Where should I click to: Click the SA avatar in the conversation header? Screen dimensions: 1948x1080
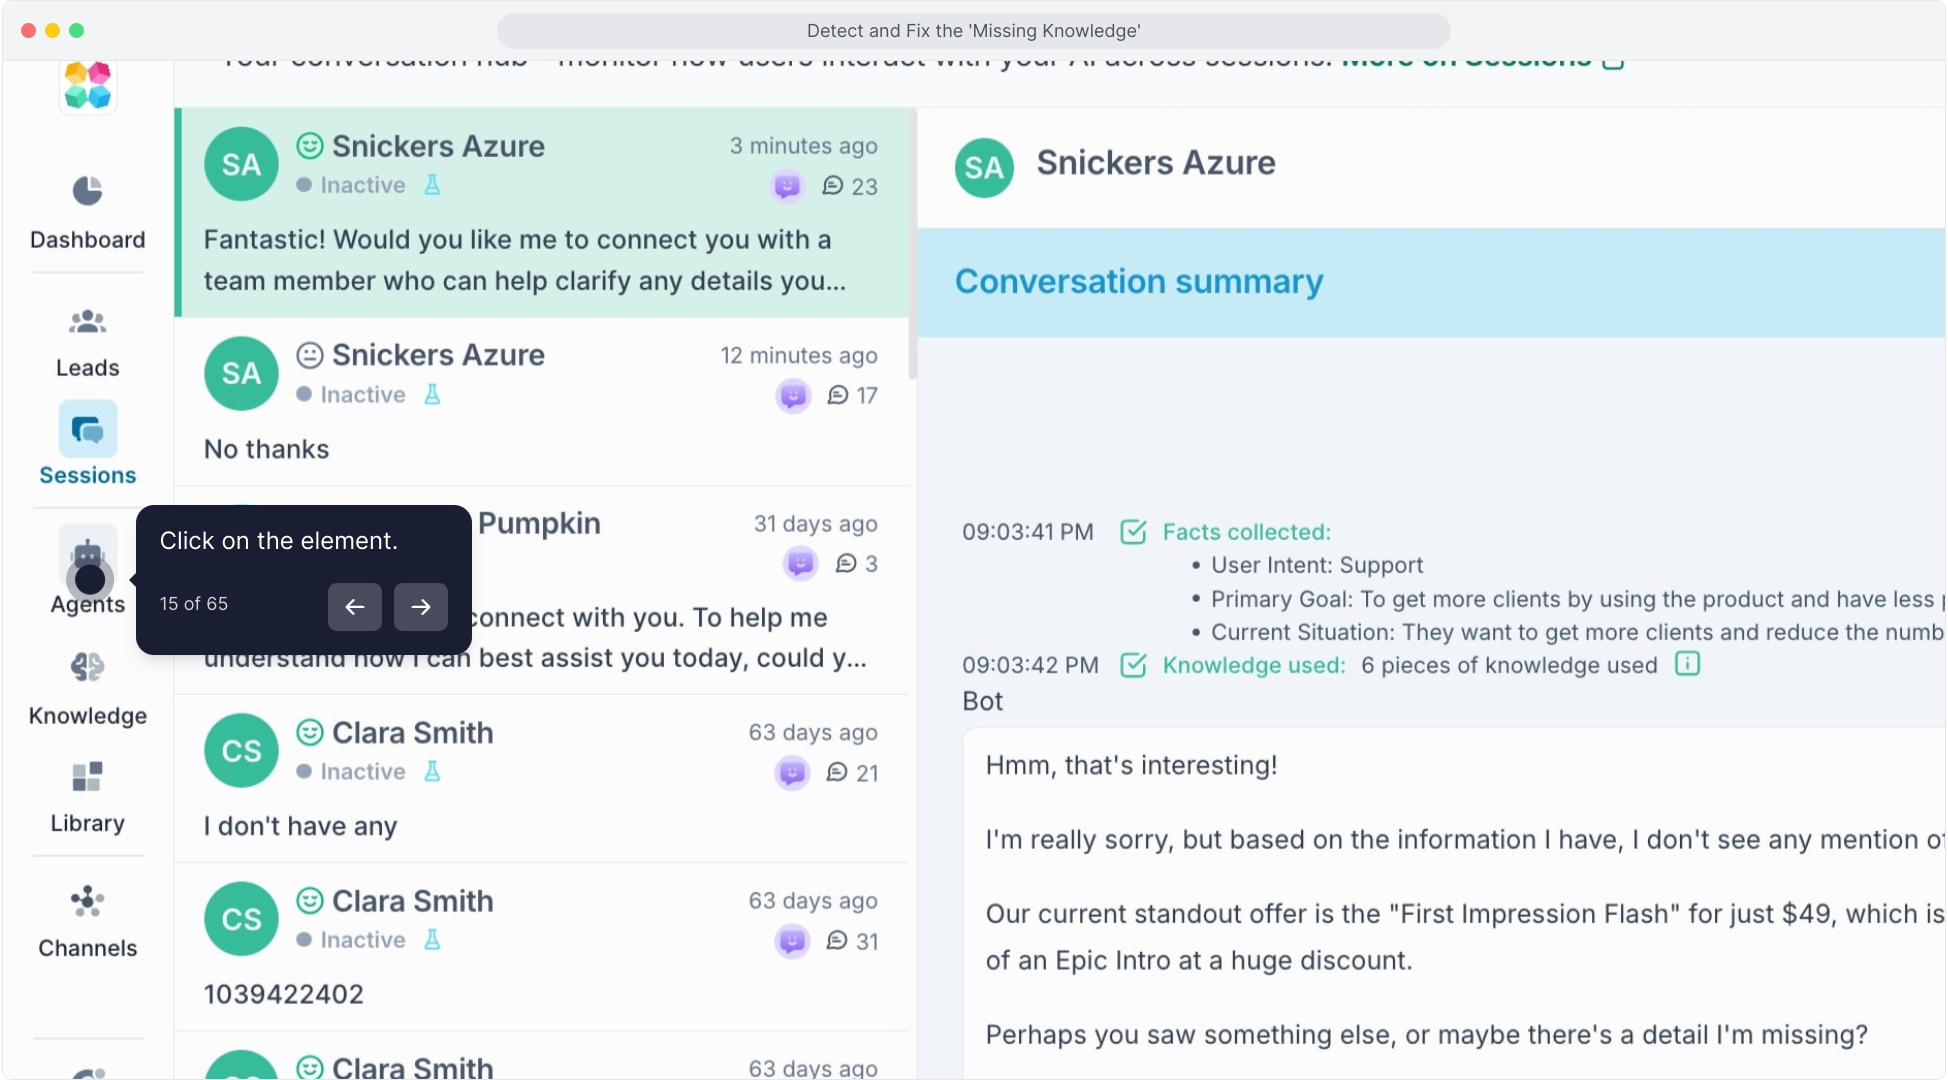point(983,167)
